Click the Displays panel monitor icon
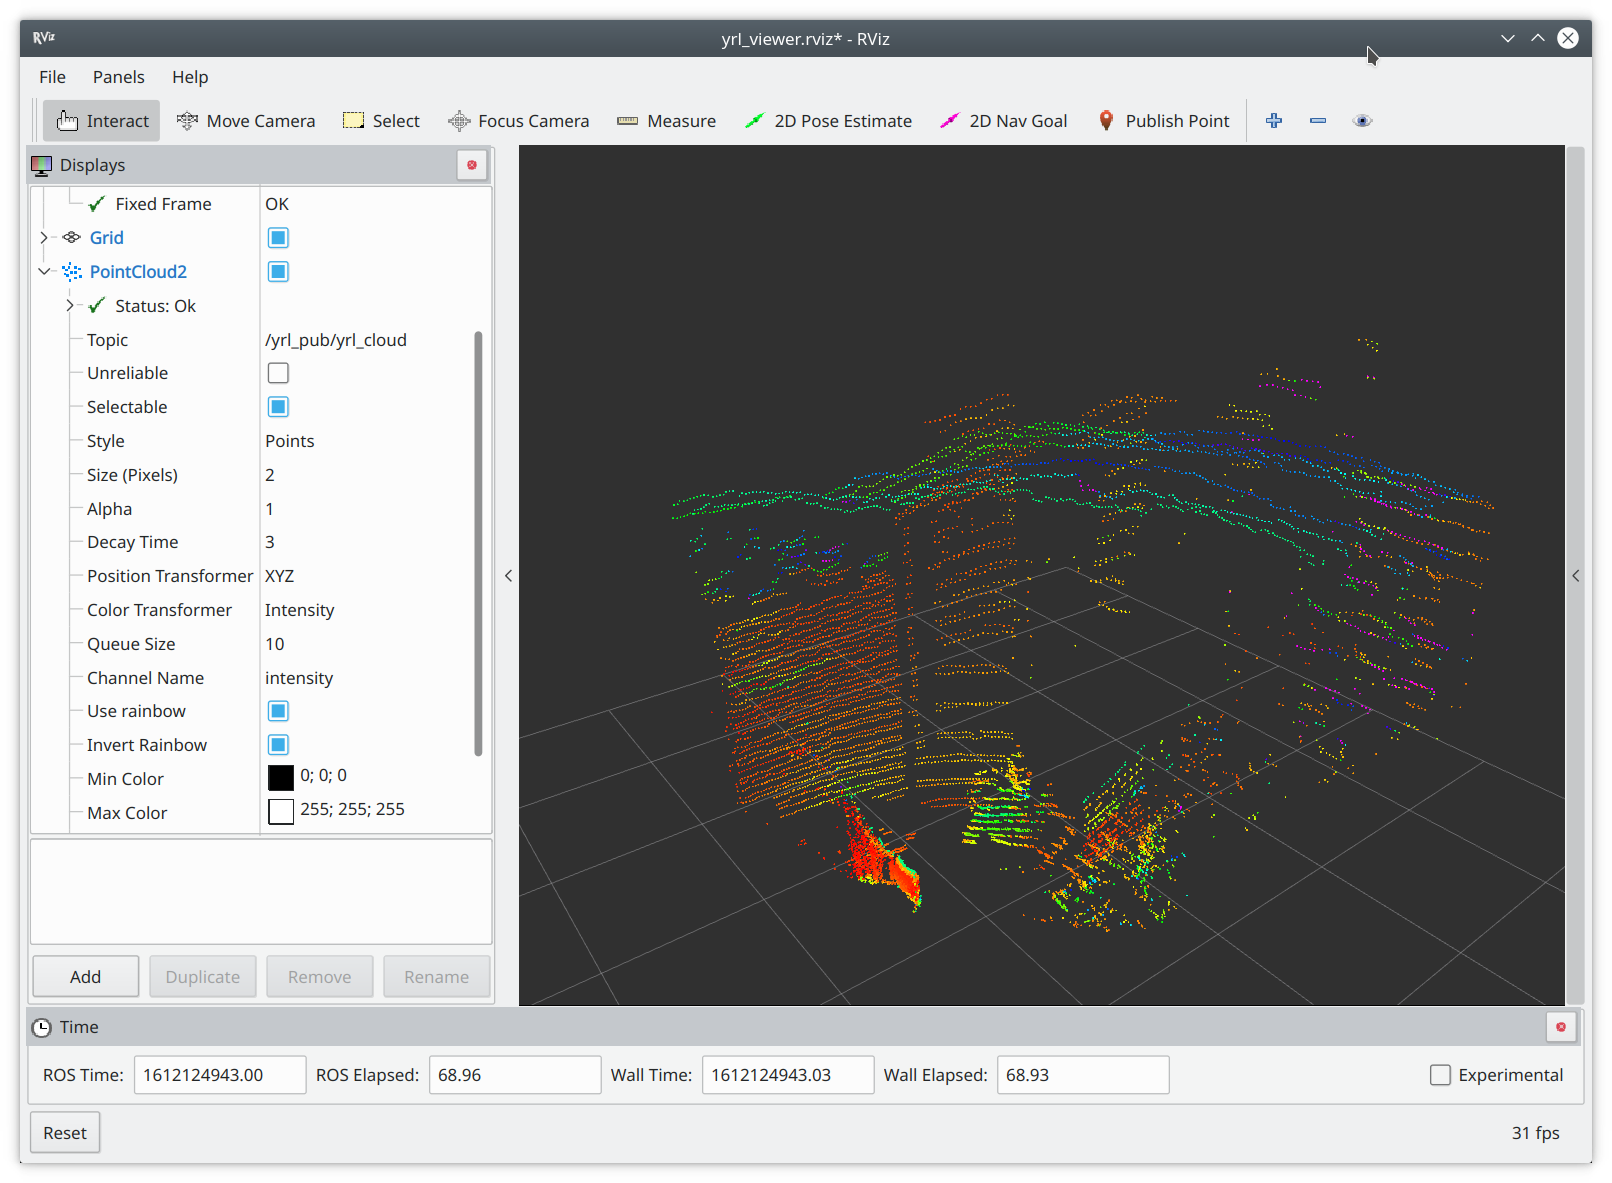 (x=41, y=165)
